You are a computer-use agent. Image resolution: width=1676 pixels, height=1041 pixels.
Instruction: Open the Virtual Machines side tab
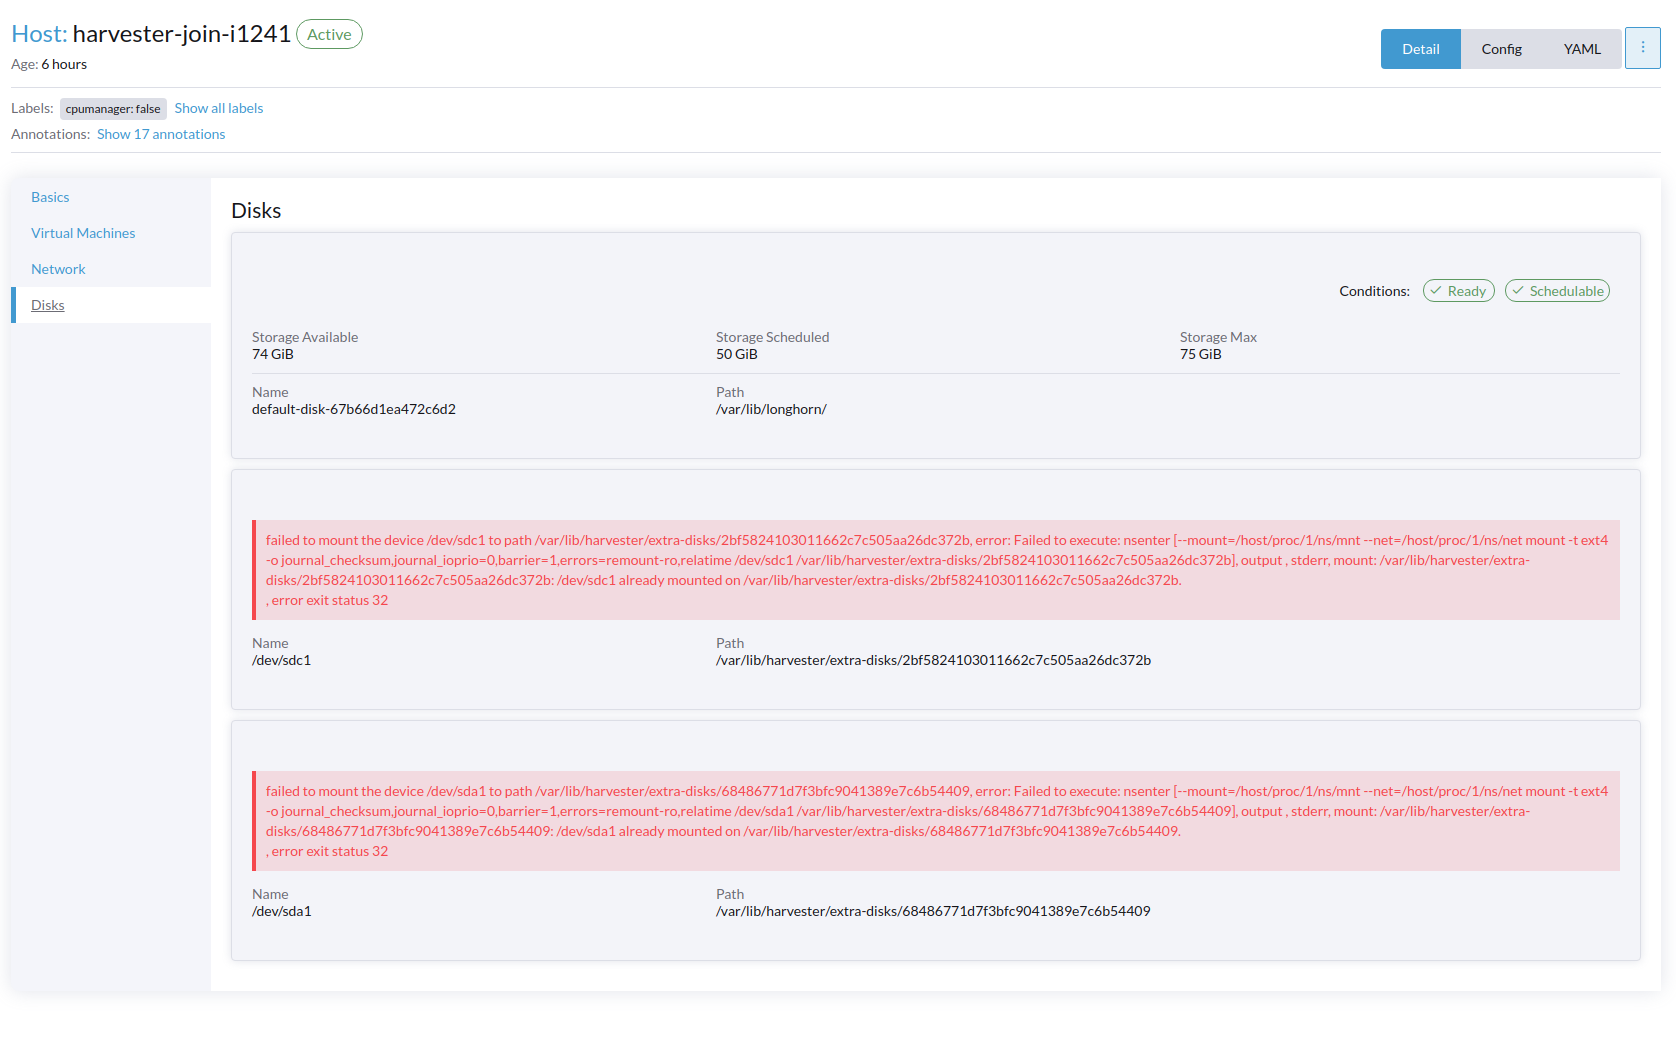coord(83,233)
